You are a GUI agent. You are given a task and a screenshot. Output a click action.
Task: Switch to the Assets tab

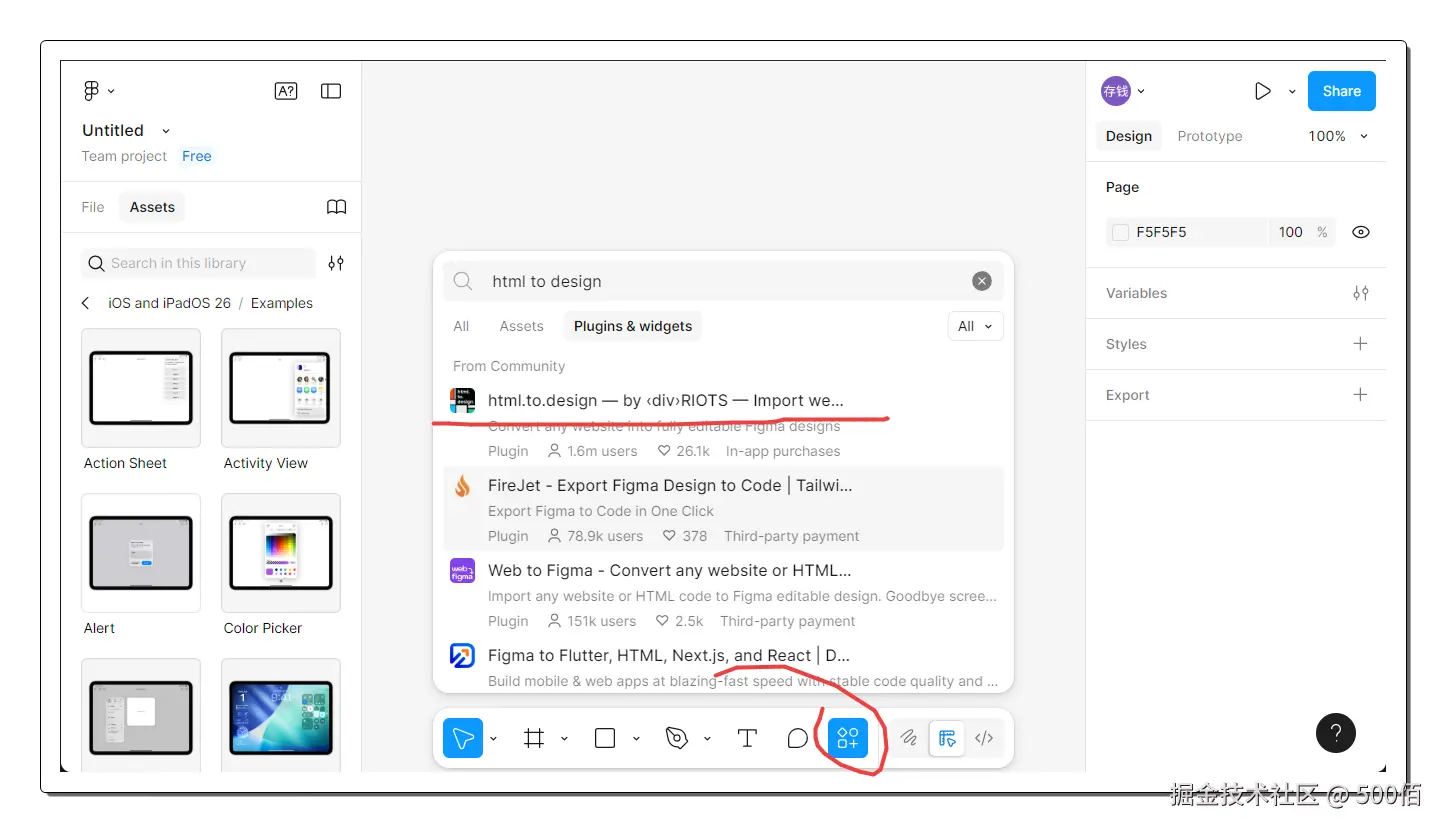tap(152, 207)
